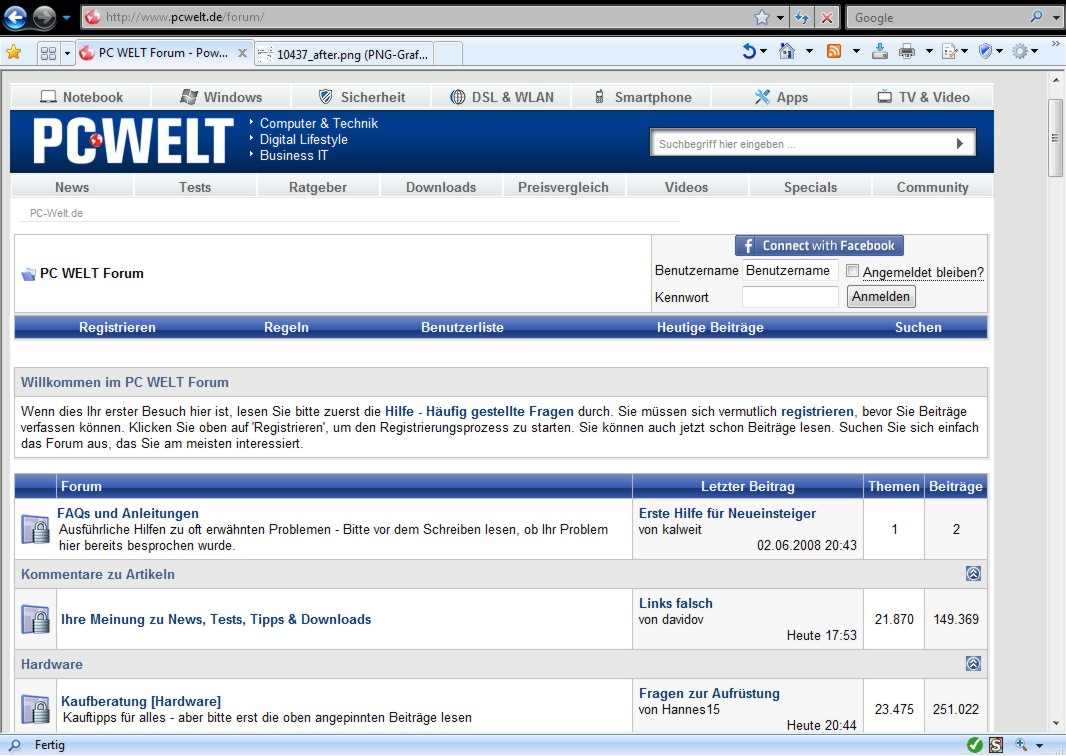Collapse the Kommentare zu Artikeln category
This screenshot has width=1066, height=756.
[974, 573]
